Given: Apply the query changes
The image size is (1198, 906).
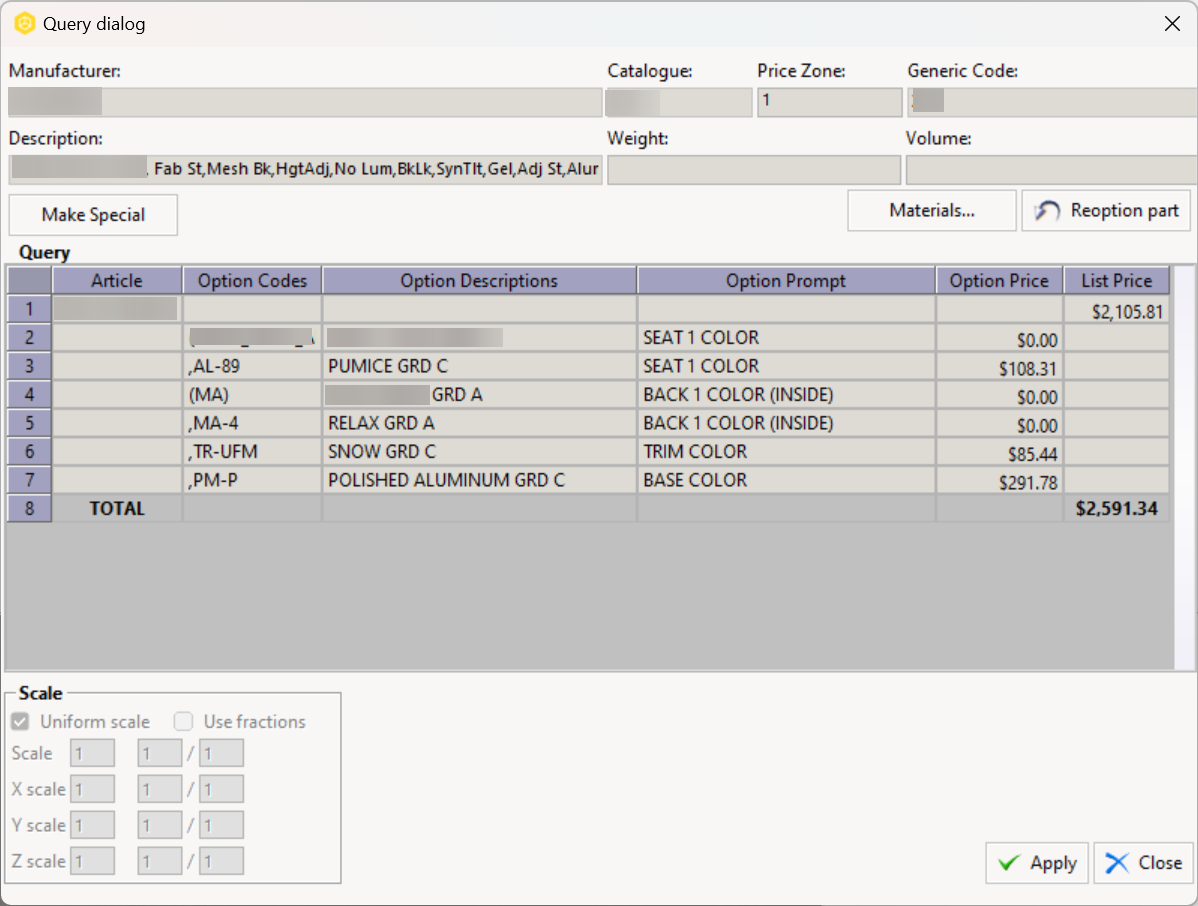Looking at the screenshot, I should pos(1037,862).
